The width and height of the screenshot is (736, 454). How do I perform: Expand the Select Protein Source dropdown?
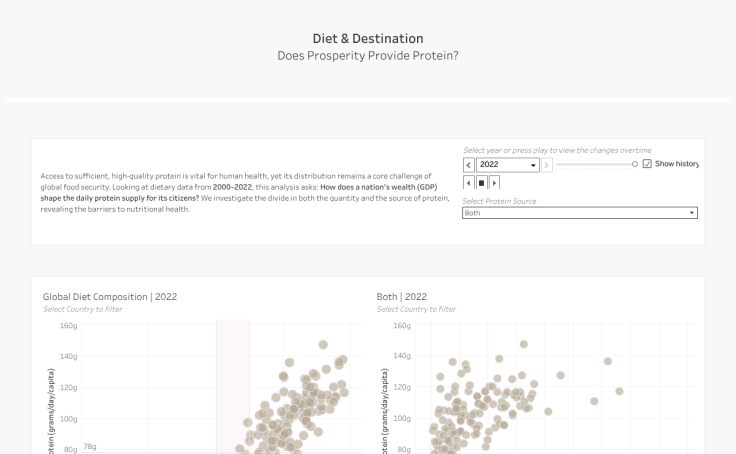point(579,213)
